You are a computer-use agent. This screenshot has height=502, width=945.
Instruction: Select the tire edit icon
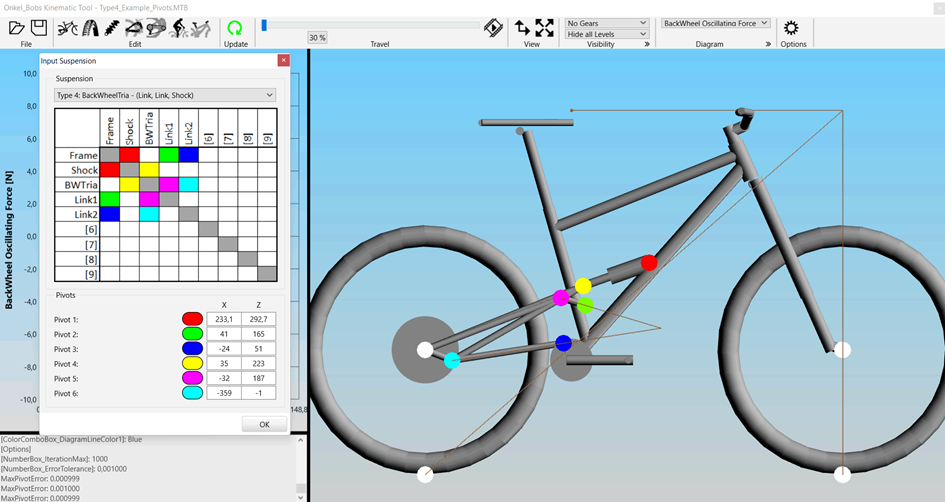click(92, 28)
